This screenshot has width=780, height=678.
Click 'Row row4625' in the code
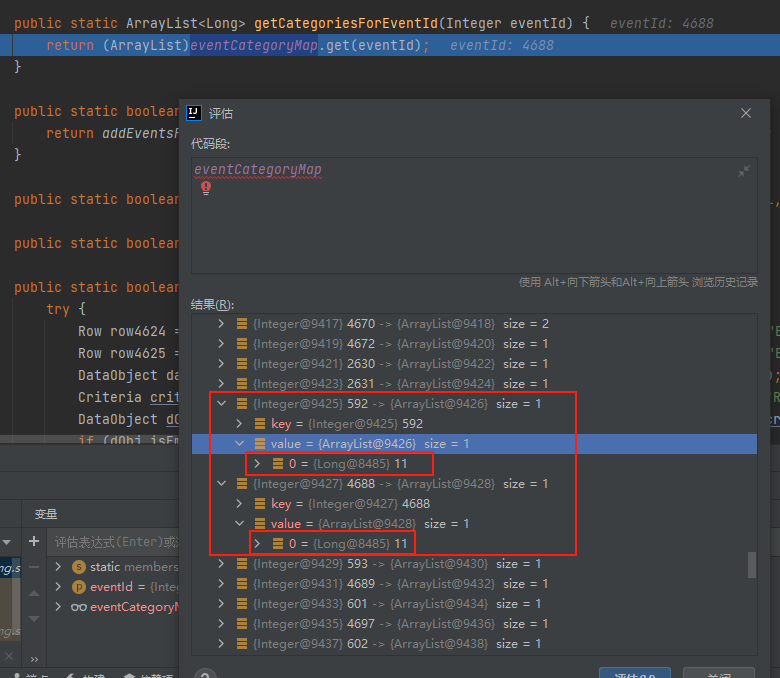(122, 353)
